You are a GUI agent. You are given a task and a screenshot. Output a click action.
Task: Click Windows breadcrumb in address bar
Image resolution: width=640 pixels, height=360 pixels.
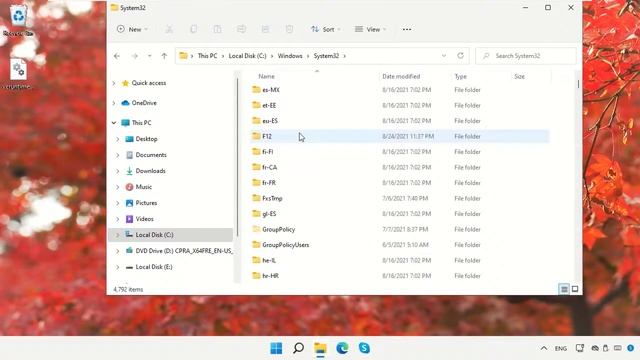(290, 56)
